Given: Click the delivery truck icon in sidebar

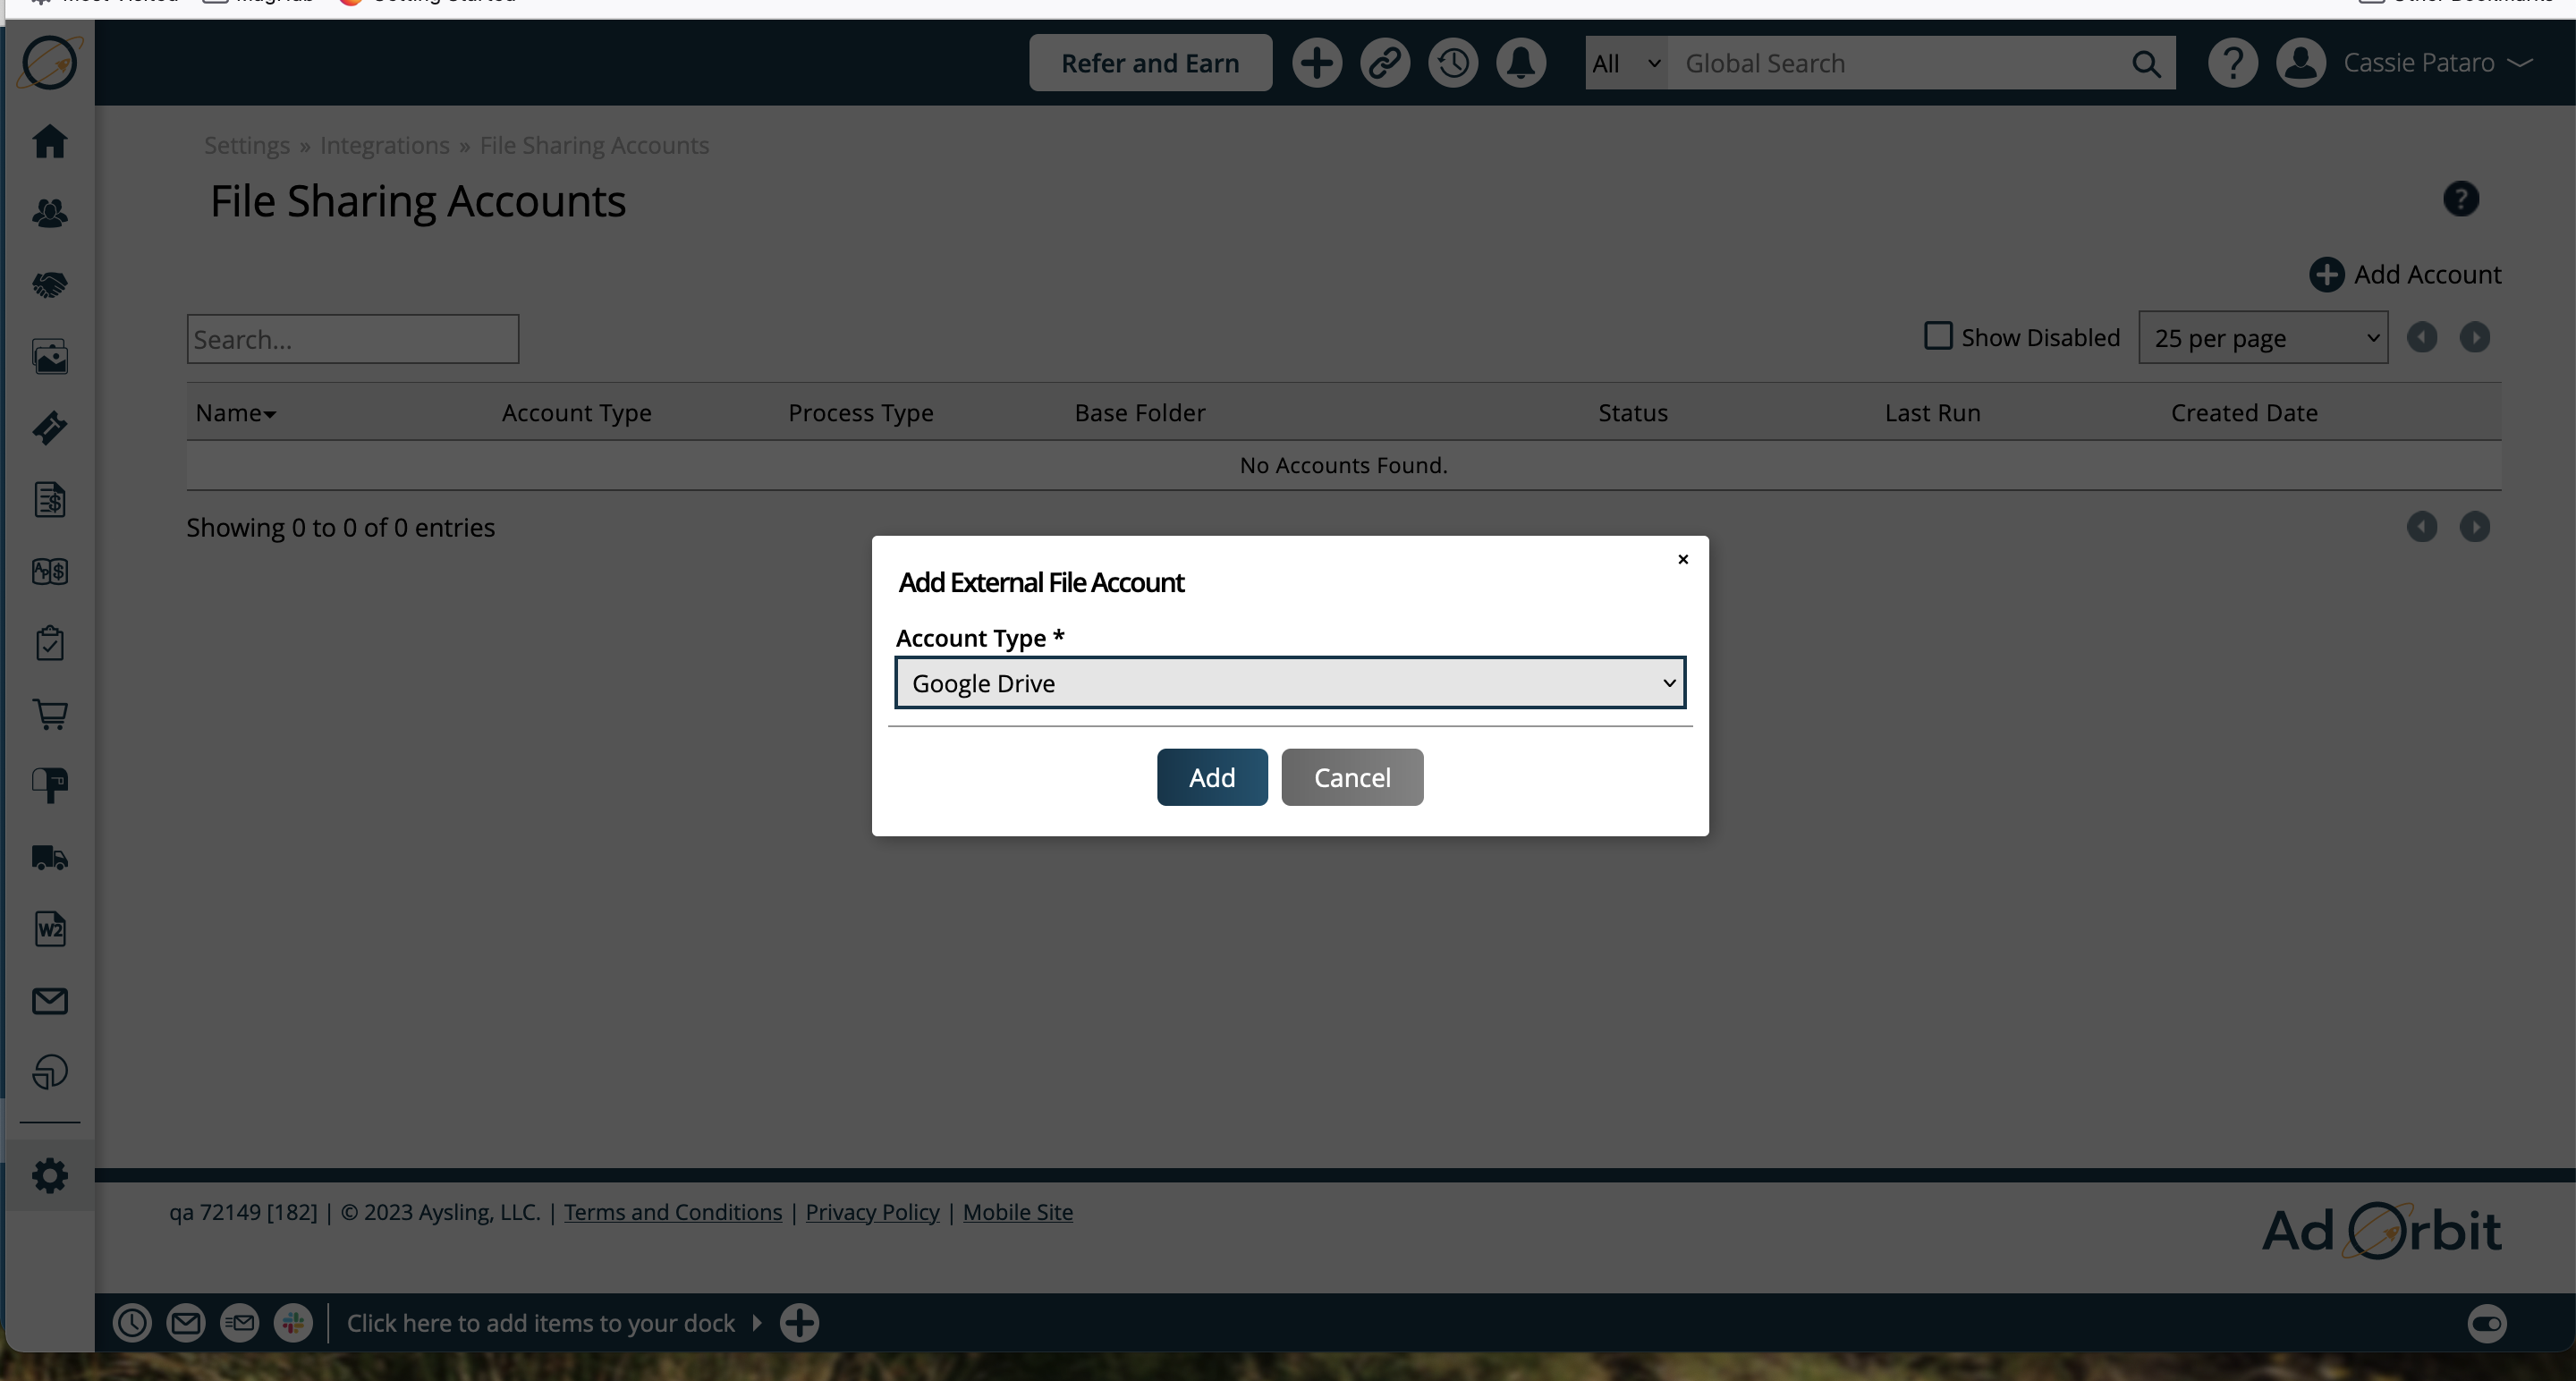Looking at the screenshot, I should tap(49, 858).
